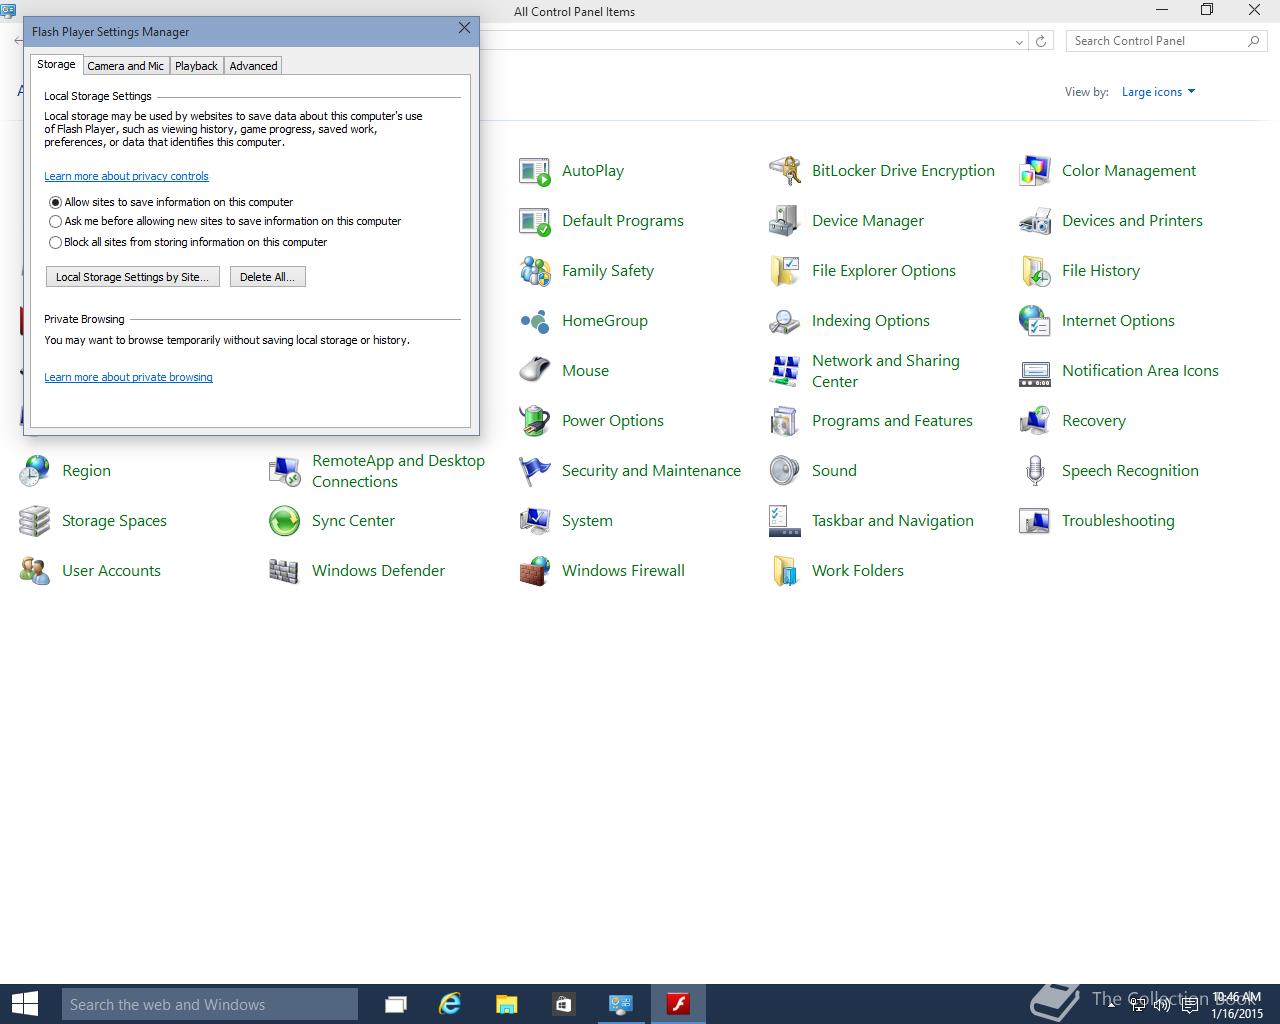Switch to the Camera and Mic tab
This screenshot has height=1024, width=1280.
coord(125,66)
